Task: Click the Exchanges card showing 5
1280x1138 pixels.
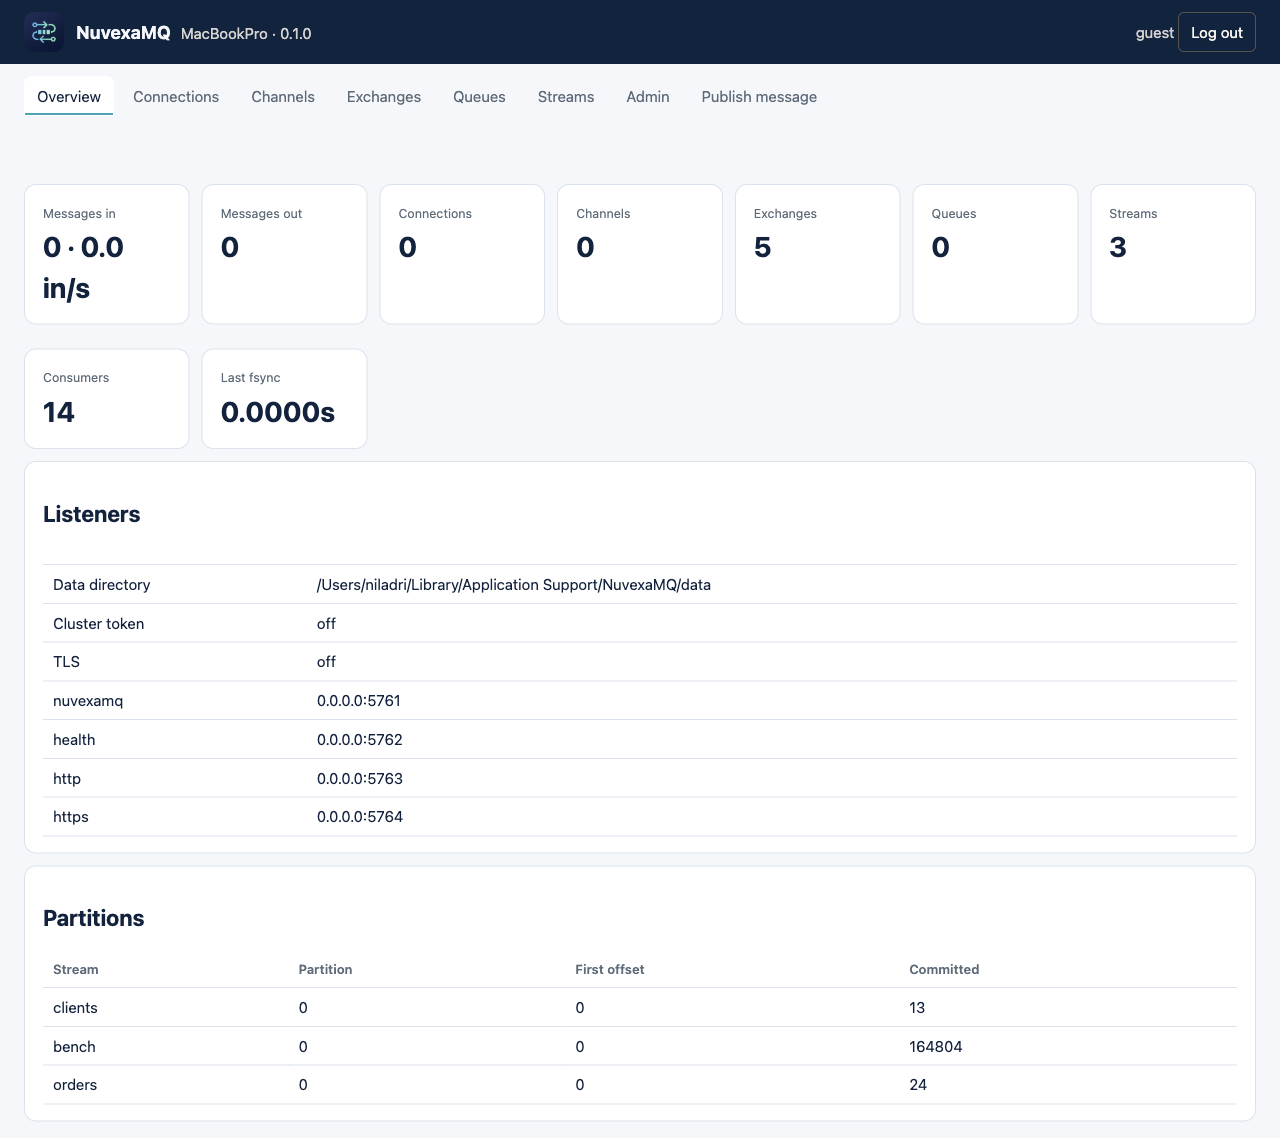Action: pos(818,254)
